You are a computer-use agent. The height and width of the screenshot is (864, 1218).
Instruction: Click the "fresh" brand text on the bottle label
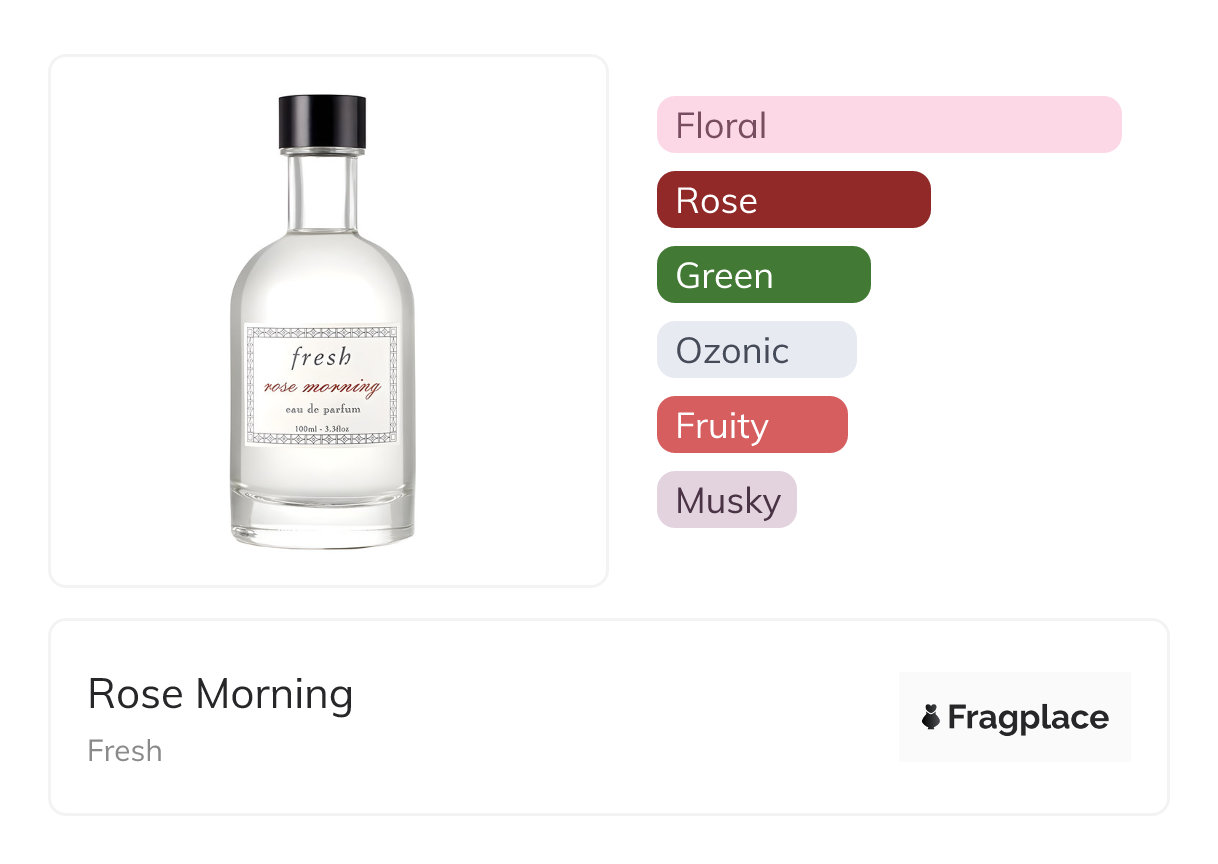coord(321,357)
